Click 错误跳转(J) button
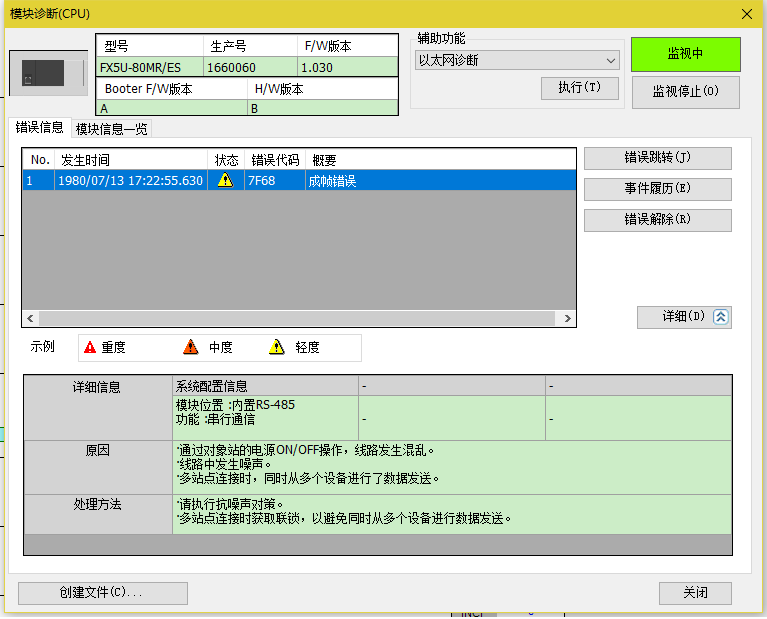The image size is (767, 619). pyautogui.click(x=657, y=158)
